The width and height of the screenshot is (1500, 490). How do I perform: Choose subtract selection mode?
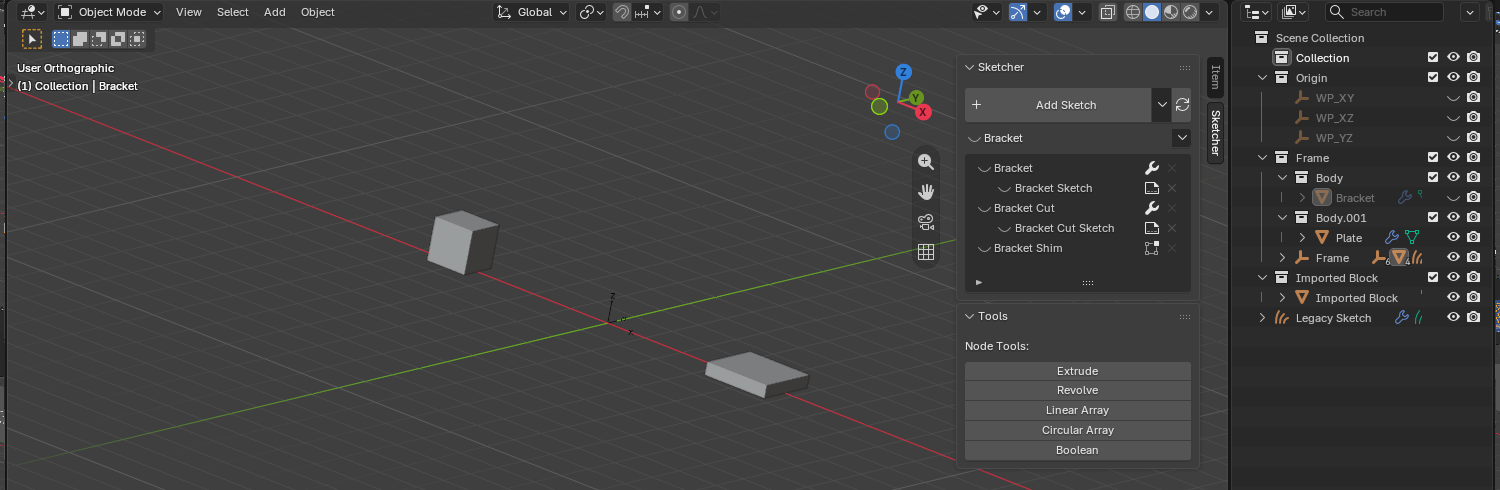99,39
